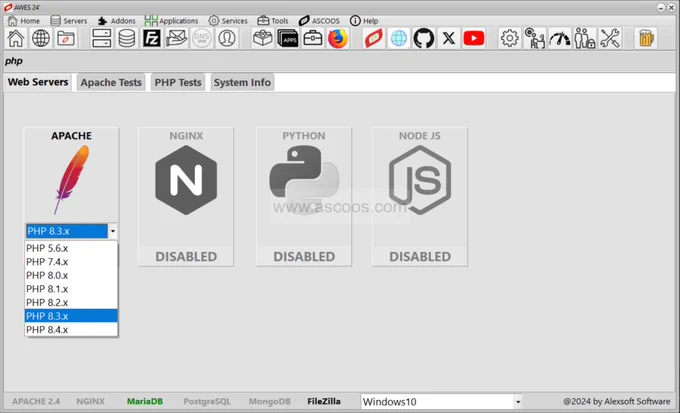Open the globe website toolbar icon
Image resolution: width=680 pixels, height=413 pixels.
point(41,38)
